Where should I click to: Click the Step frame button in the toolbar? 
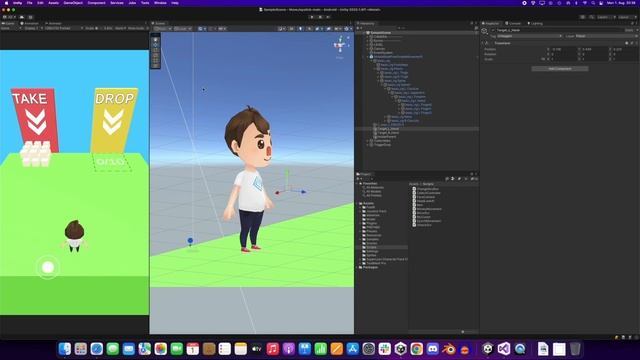click(328, 17)
